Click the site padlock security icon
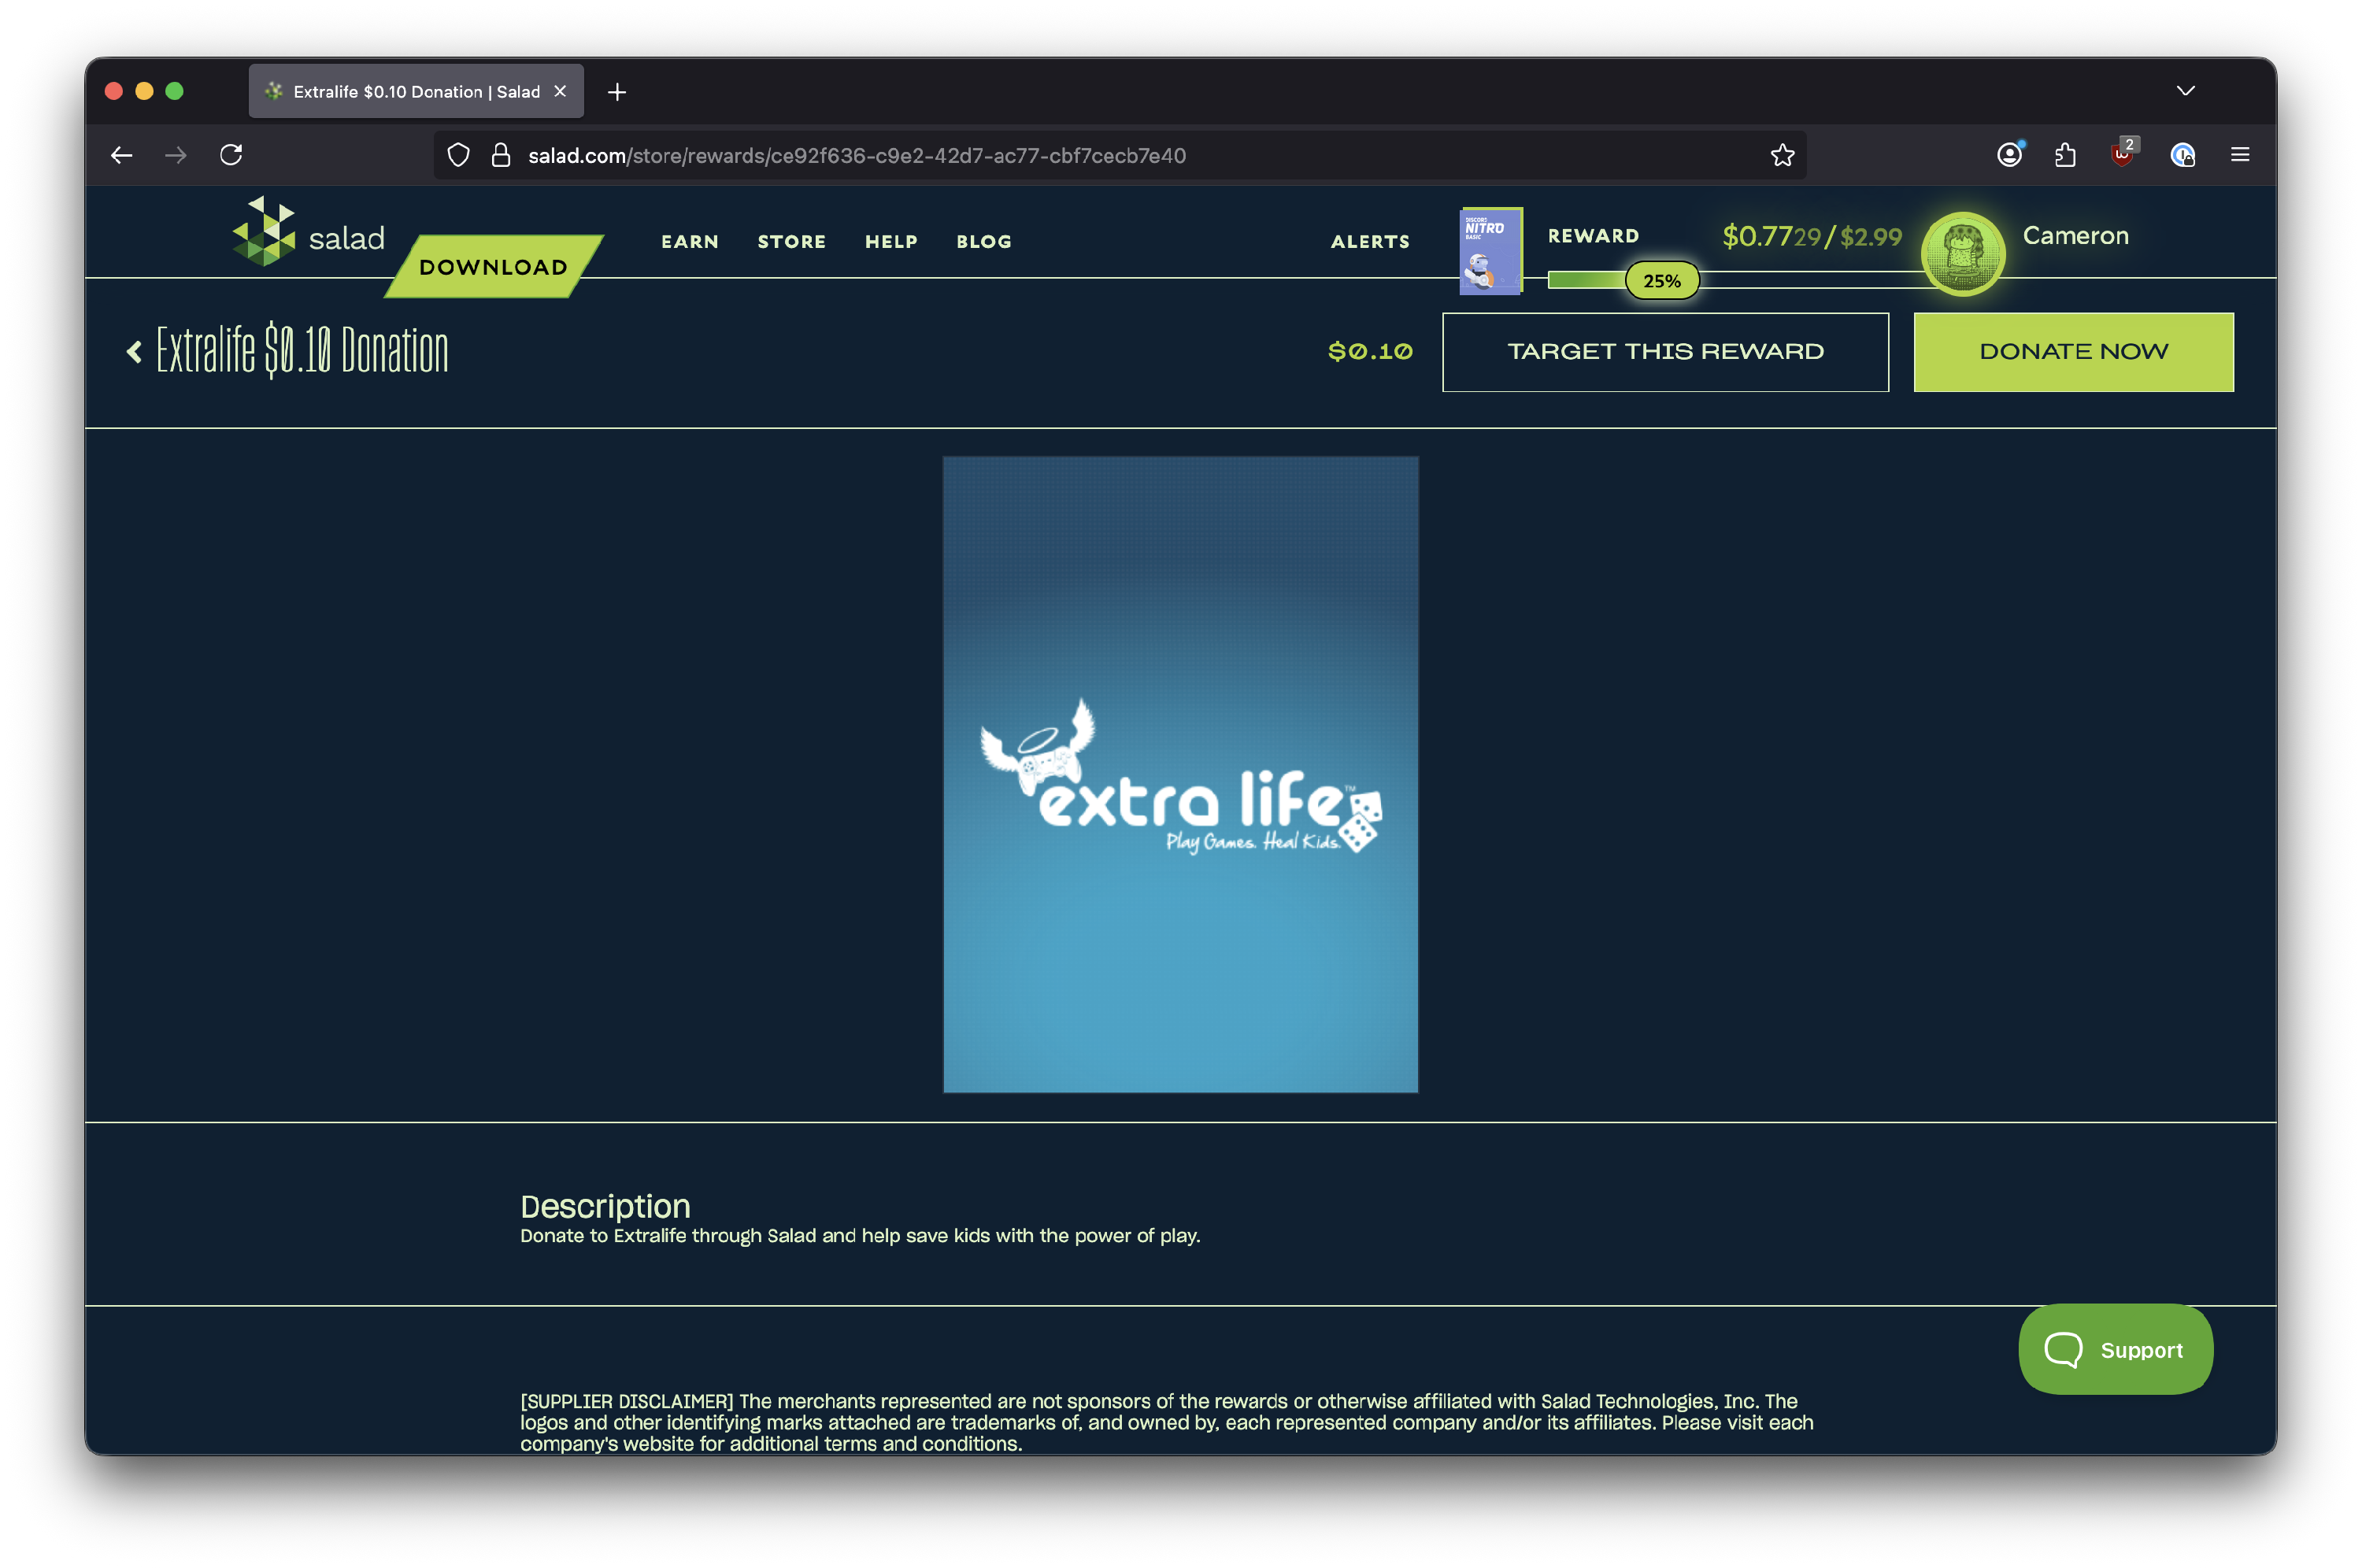The height and width of the screenshot is (1568, 2362). click(501, 155)
